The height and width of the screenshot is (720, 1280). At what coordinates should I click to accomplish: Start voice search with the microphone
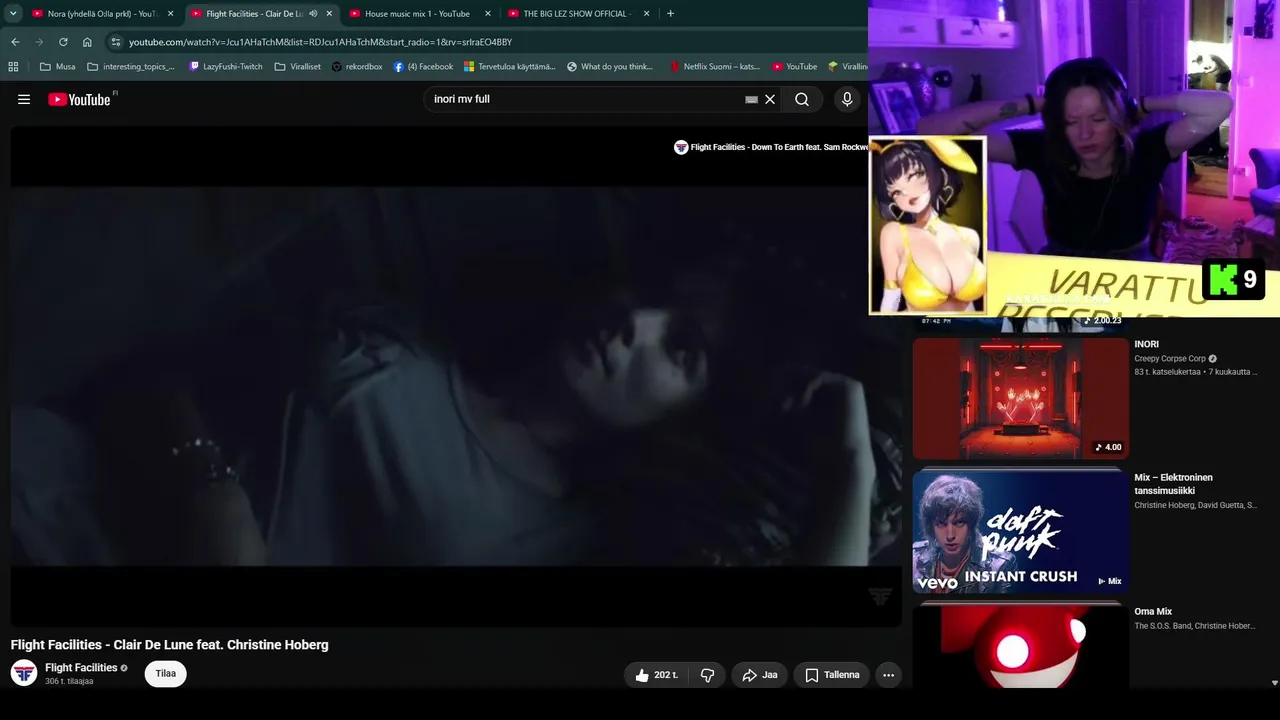coord(847,99)
